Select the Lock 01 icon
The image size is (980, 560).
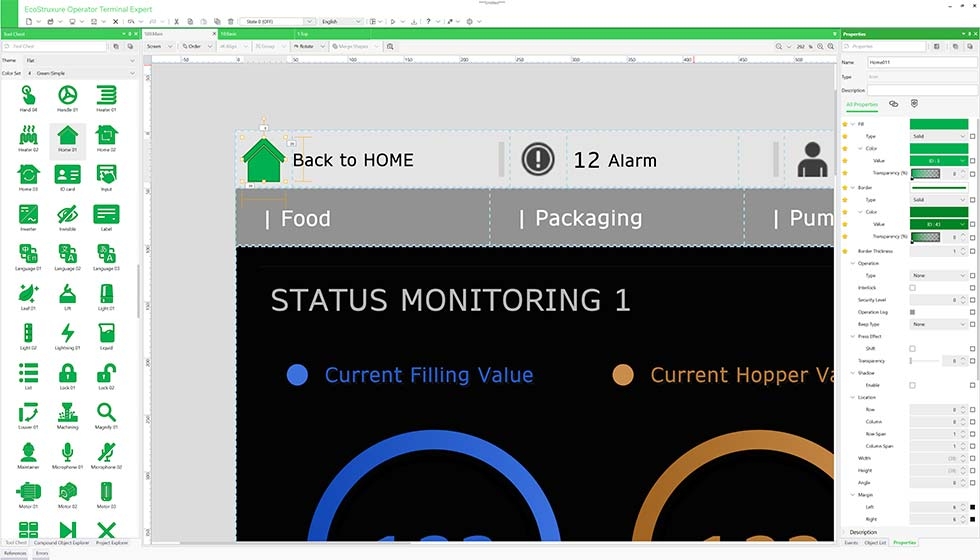[67, 372]
